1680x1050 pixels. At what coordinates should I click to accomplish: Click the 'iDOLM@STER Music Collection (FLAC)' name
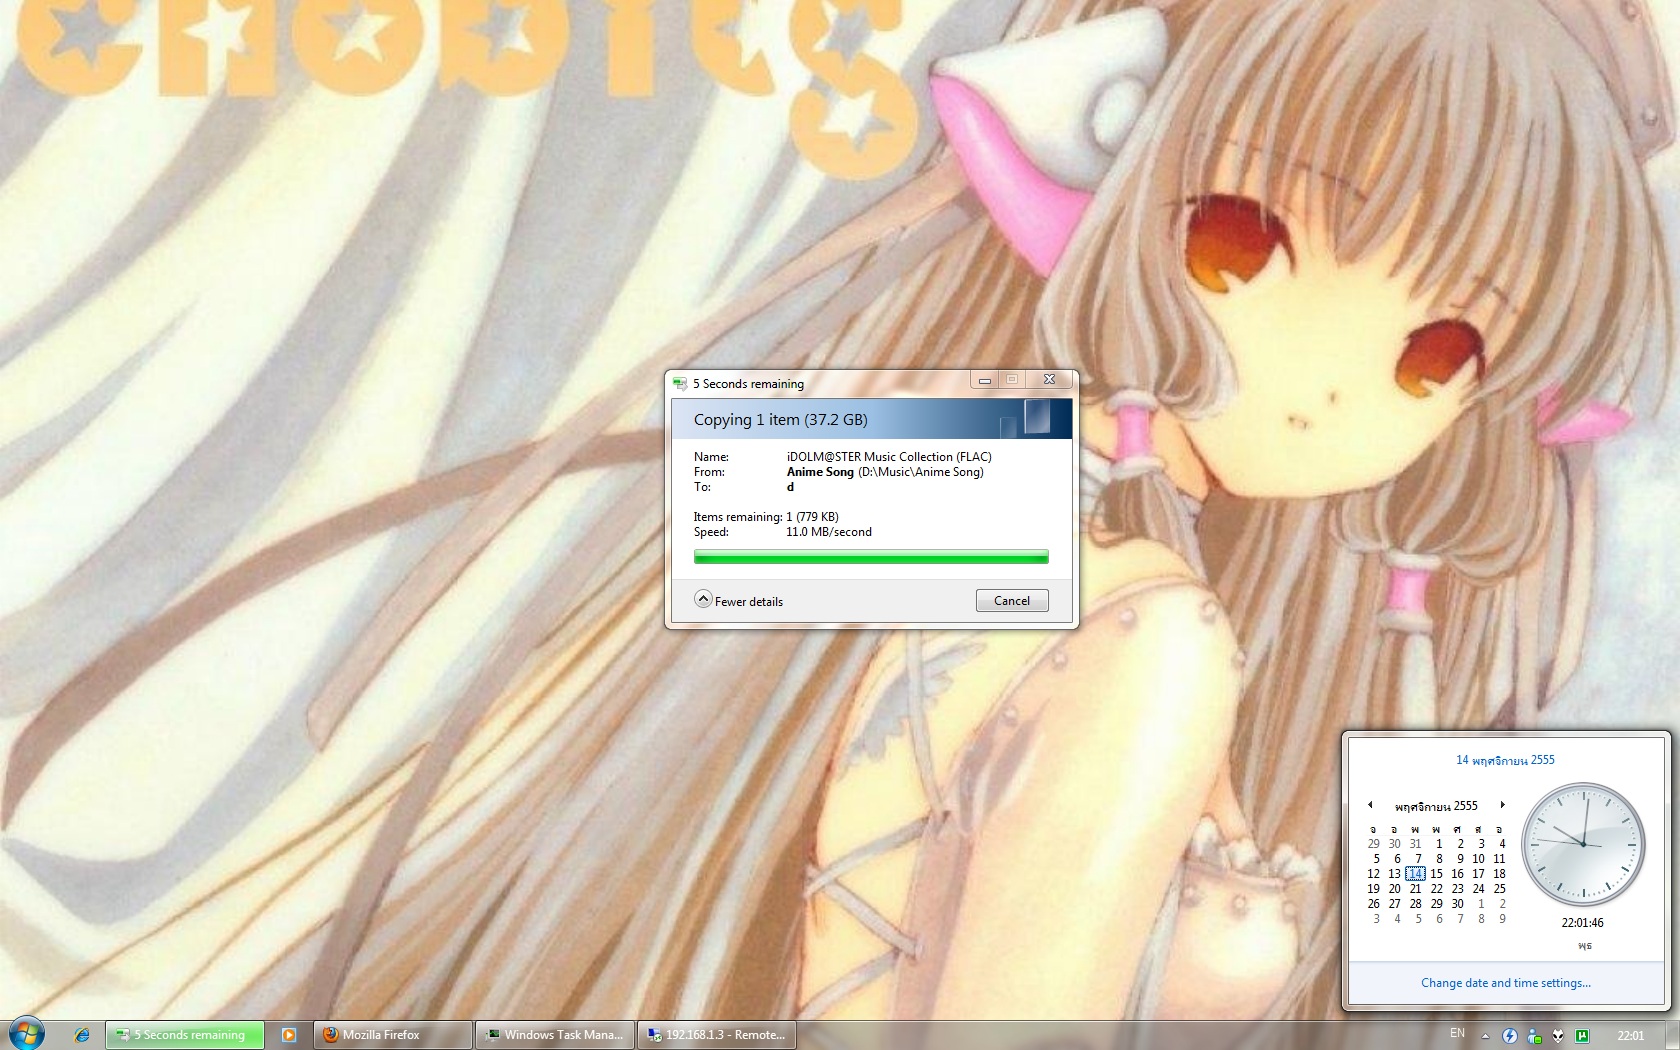pos(889,457)
